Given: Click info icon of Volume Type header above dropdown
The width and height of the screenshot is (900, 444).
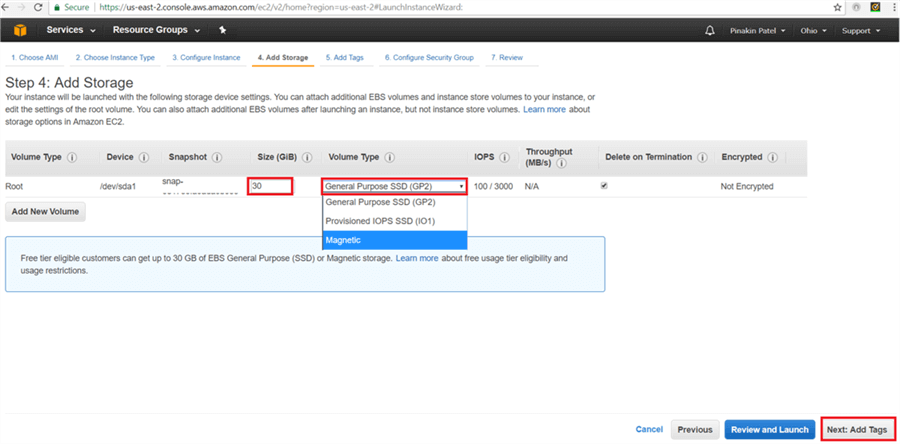Looking at the screenshot, I should [390, 157].
